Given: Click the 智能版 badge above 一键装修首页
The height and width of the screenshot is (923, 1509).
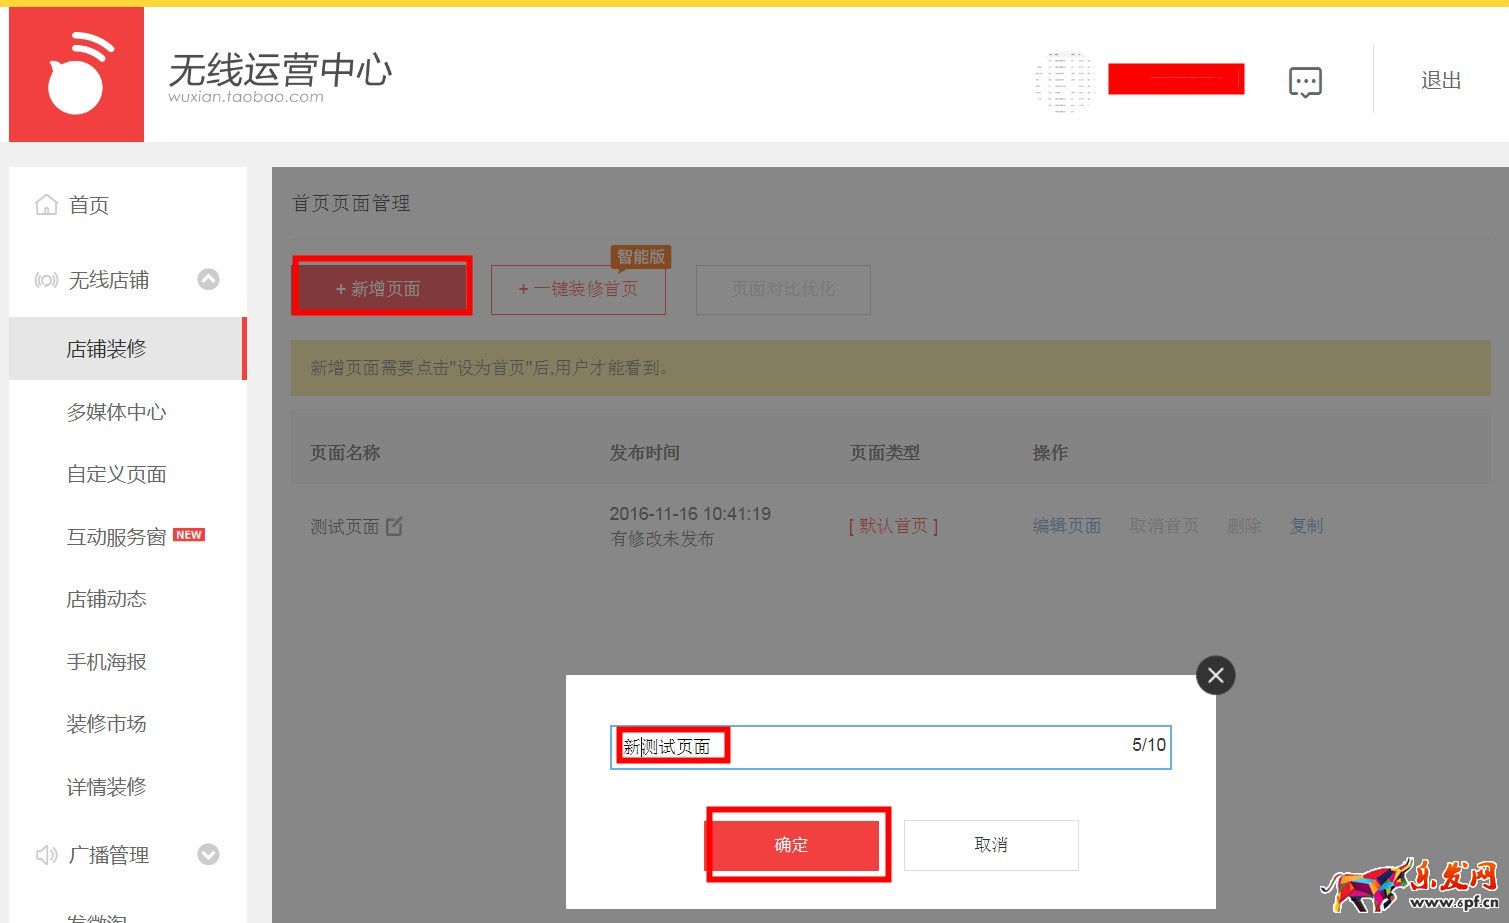Looking at the screenshot, I should [x=640, y=256].
